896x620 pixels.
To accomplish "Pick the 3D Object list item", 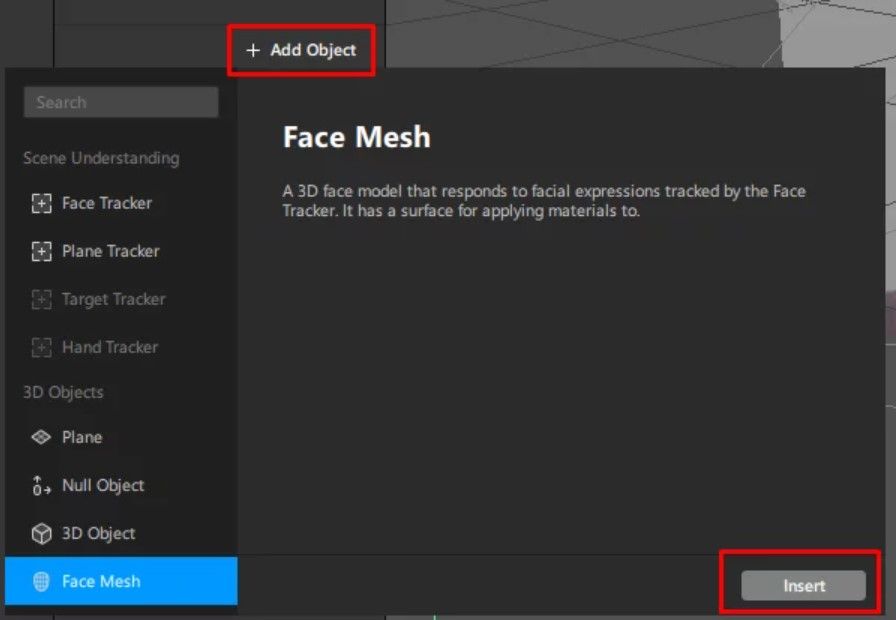I will 121,534.
